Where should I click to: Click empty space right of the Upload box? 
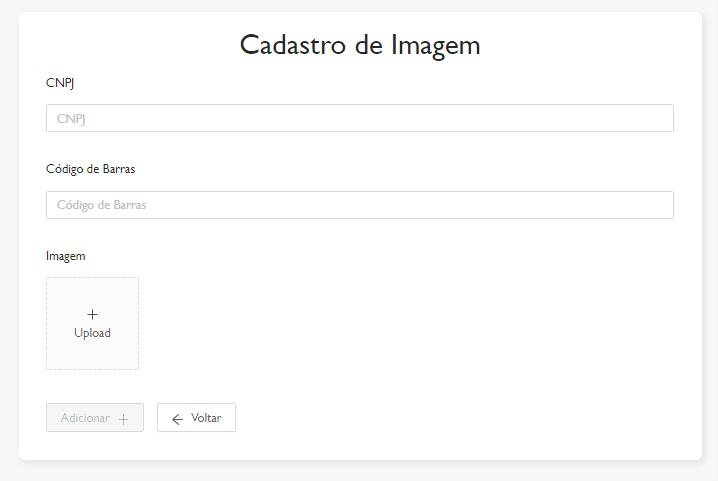tap(400, 323)
